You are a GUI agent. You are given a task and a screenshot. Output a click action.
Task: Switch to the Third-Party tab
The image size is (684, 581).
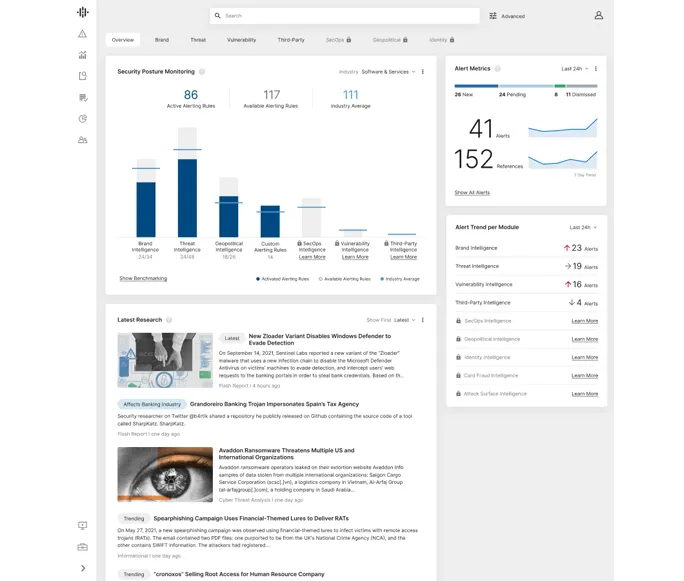click(291, 40)
